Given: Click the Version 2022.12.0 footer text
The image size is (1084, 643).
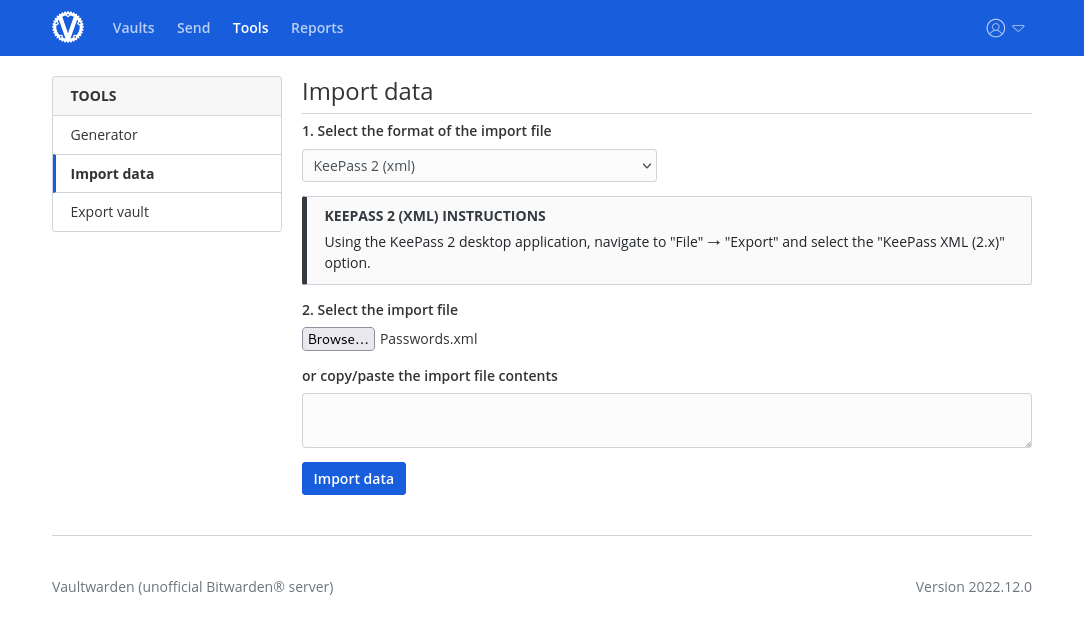Looking at the screenshot, I should tap(973, 587).
